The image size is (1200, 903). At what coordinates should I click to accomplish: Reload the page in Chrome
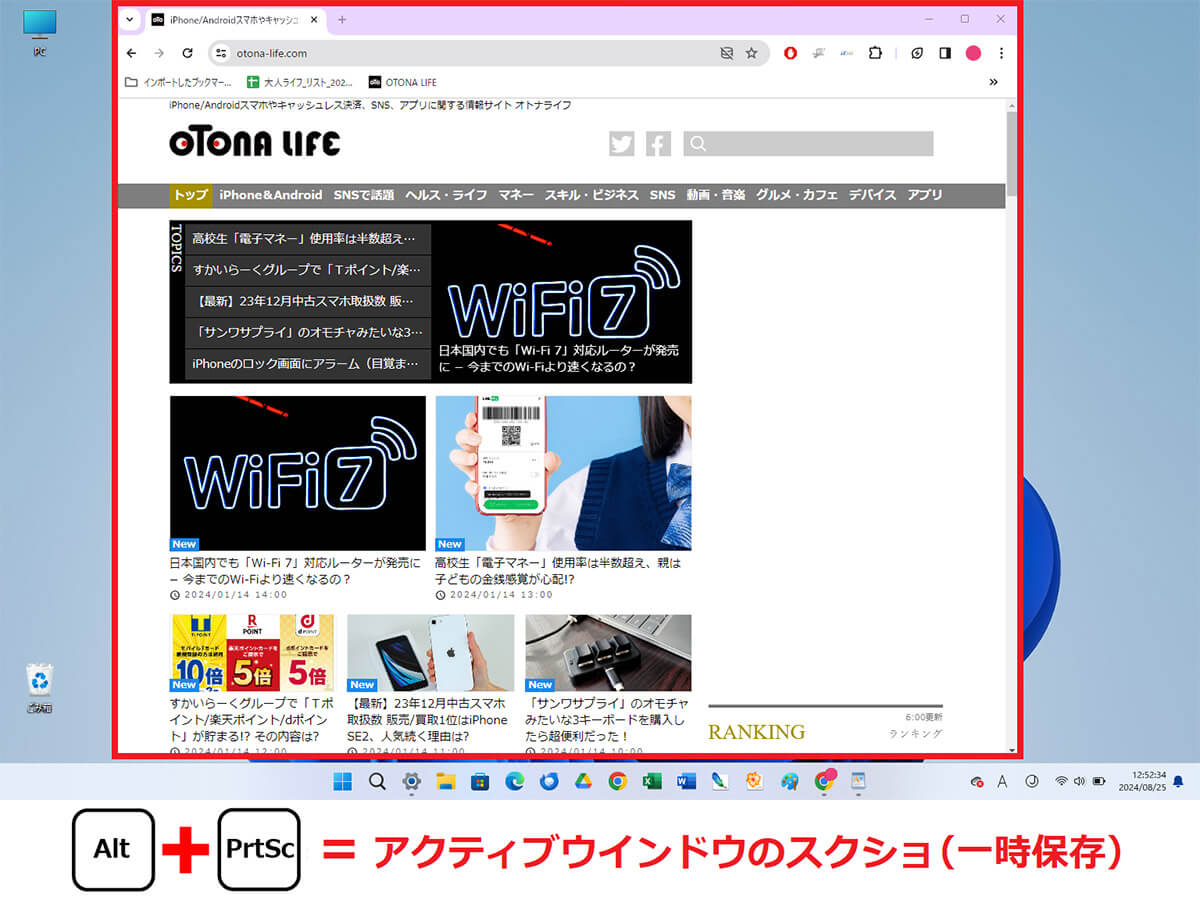coord(187,53)
